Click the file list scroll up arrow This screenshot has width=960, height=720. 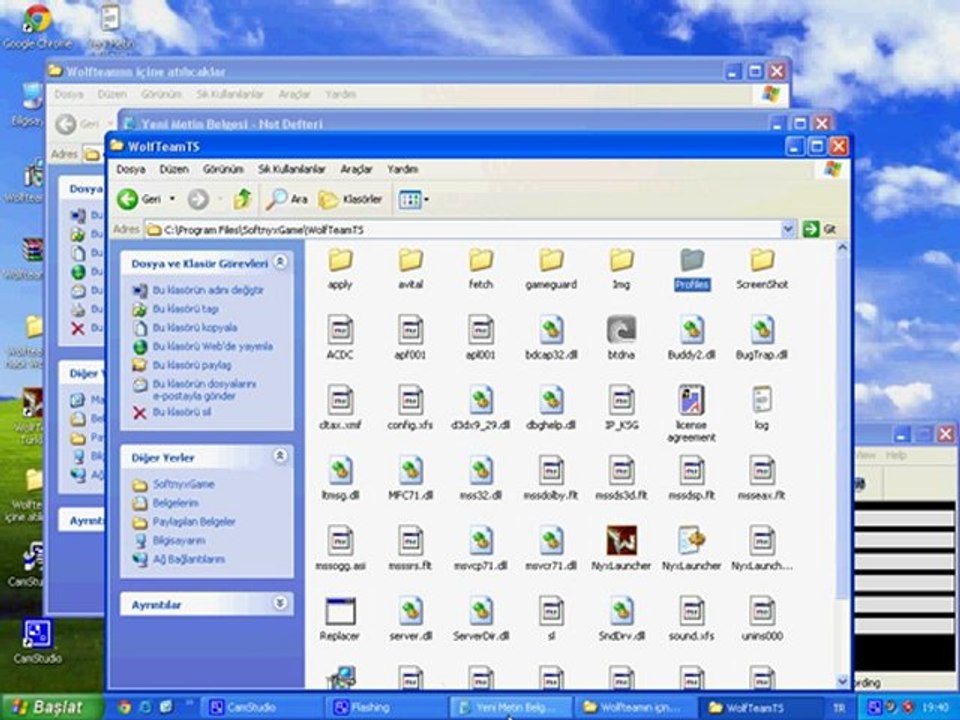842,248
